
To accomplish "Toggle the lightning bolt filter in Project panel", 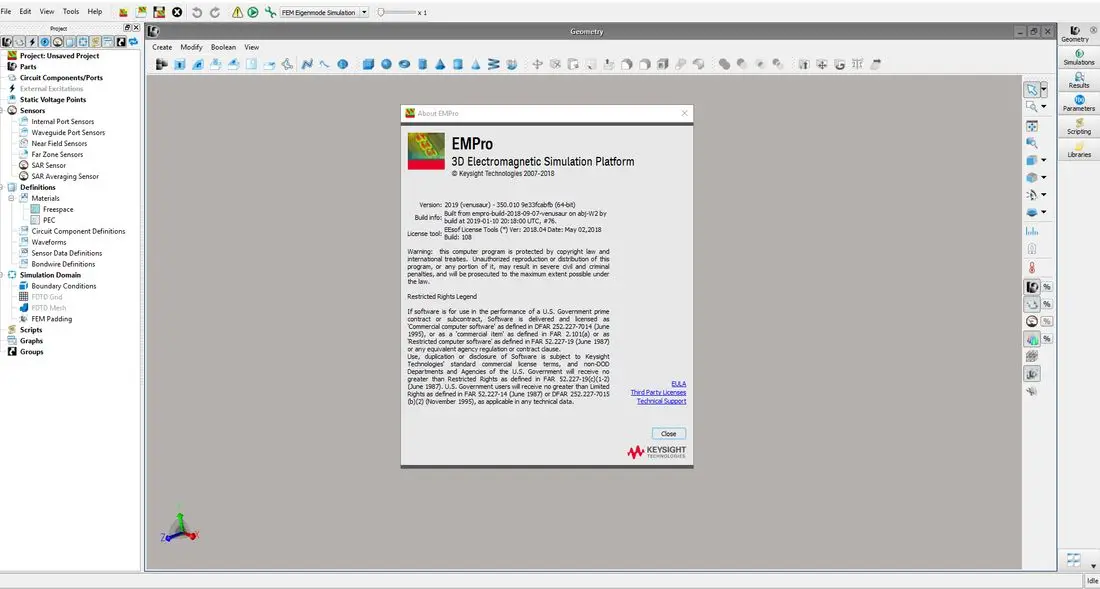I will (31, 42).
